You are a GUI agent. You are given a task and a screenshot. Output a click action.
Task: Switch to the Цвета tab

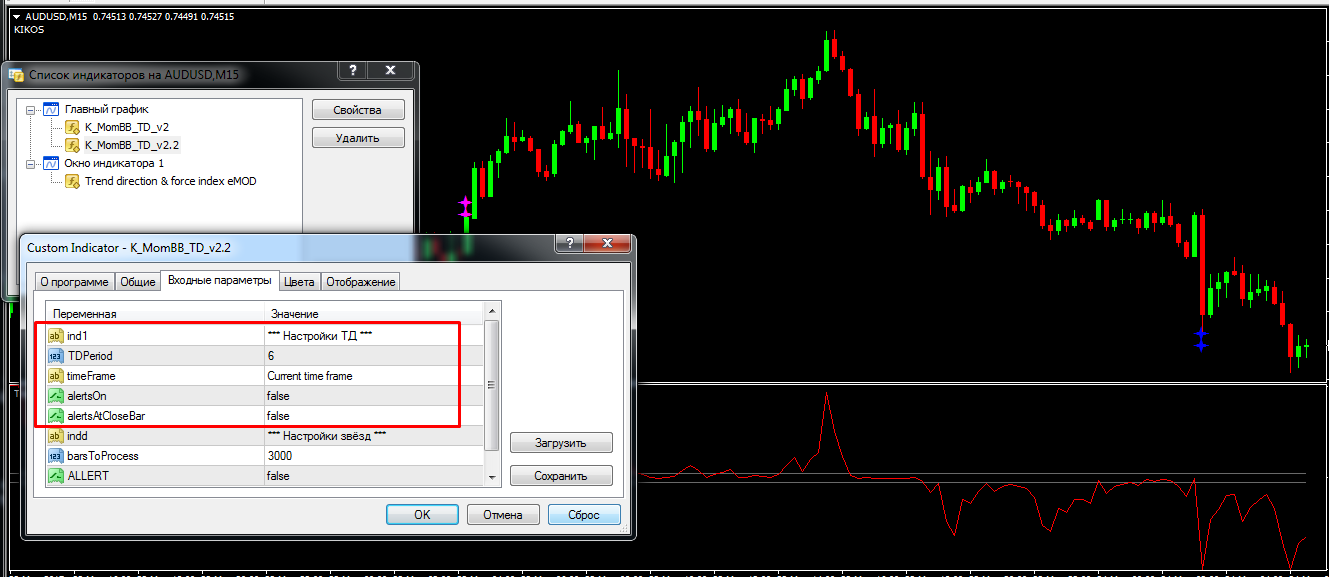[299, 282]
